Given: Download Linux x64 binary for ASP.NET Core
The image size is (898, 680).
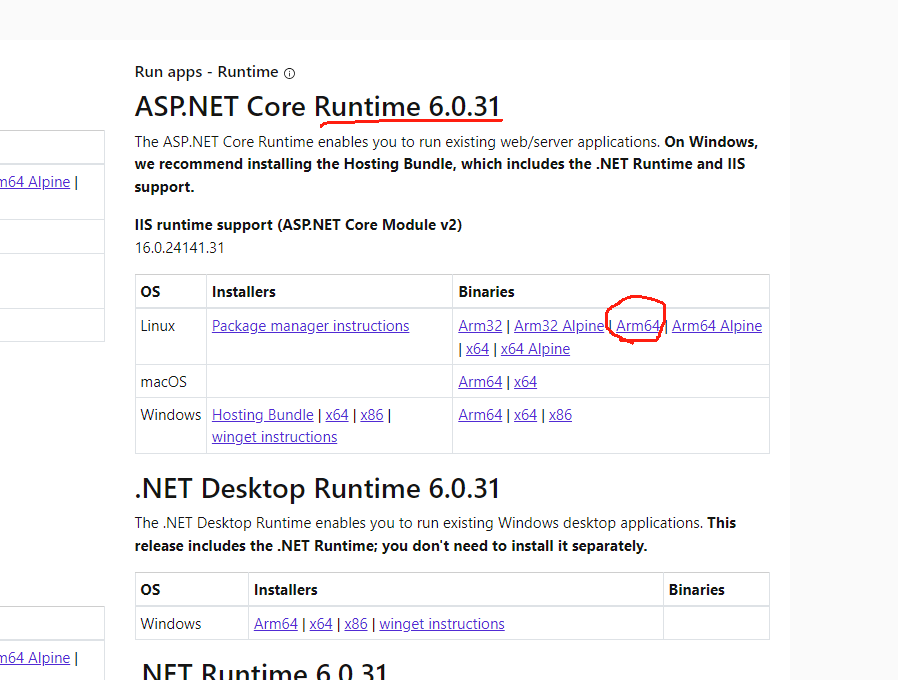Looking at the screenshot, I should (x=477, y=349).
